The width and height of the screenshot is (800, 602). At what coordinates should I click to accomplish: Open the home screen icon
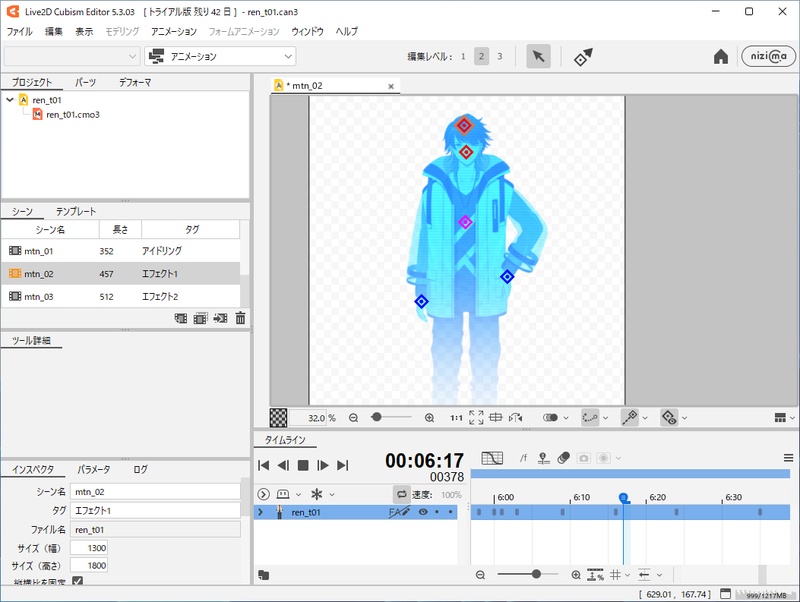pos(720,56)
